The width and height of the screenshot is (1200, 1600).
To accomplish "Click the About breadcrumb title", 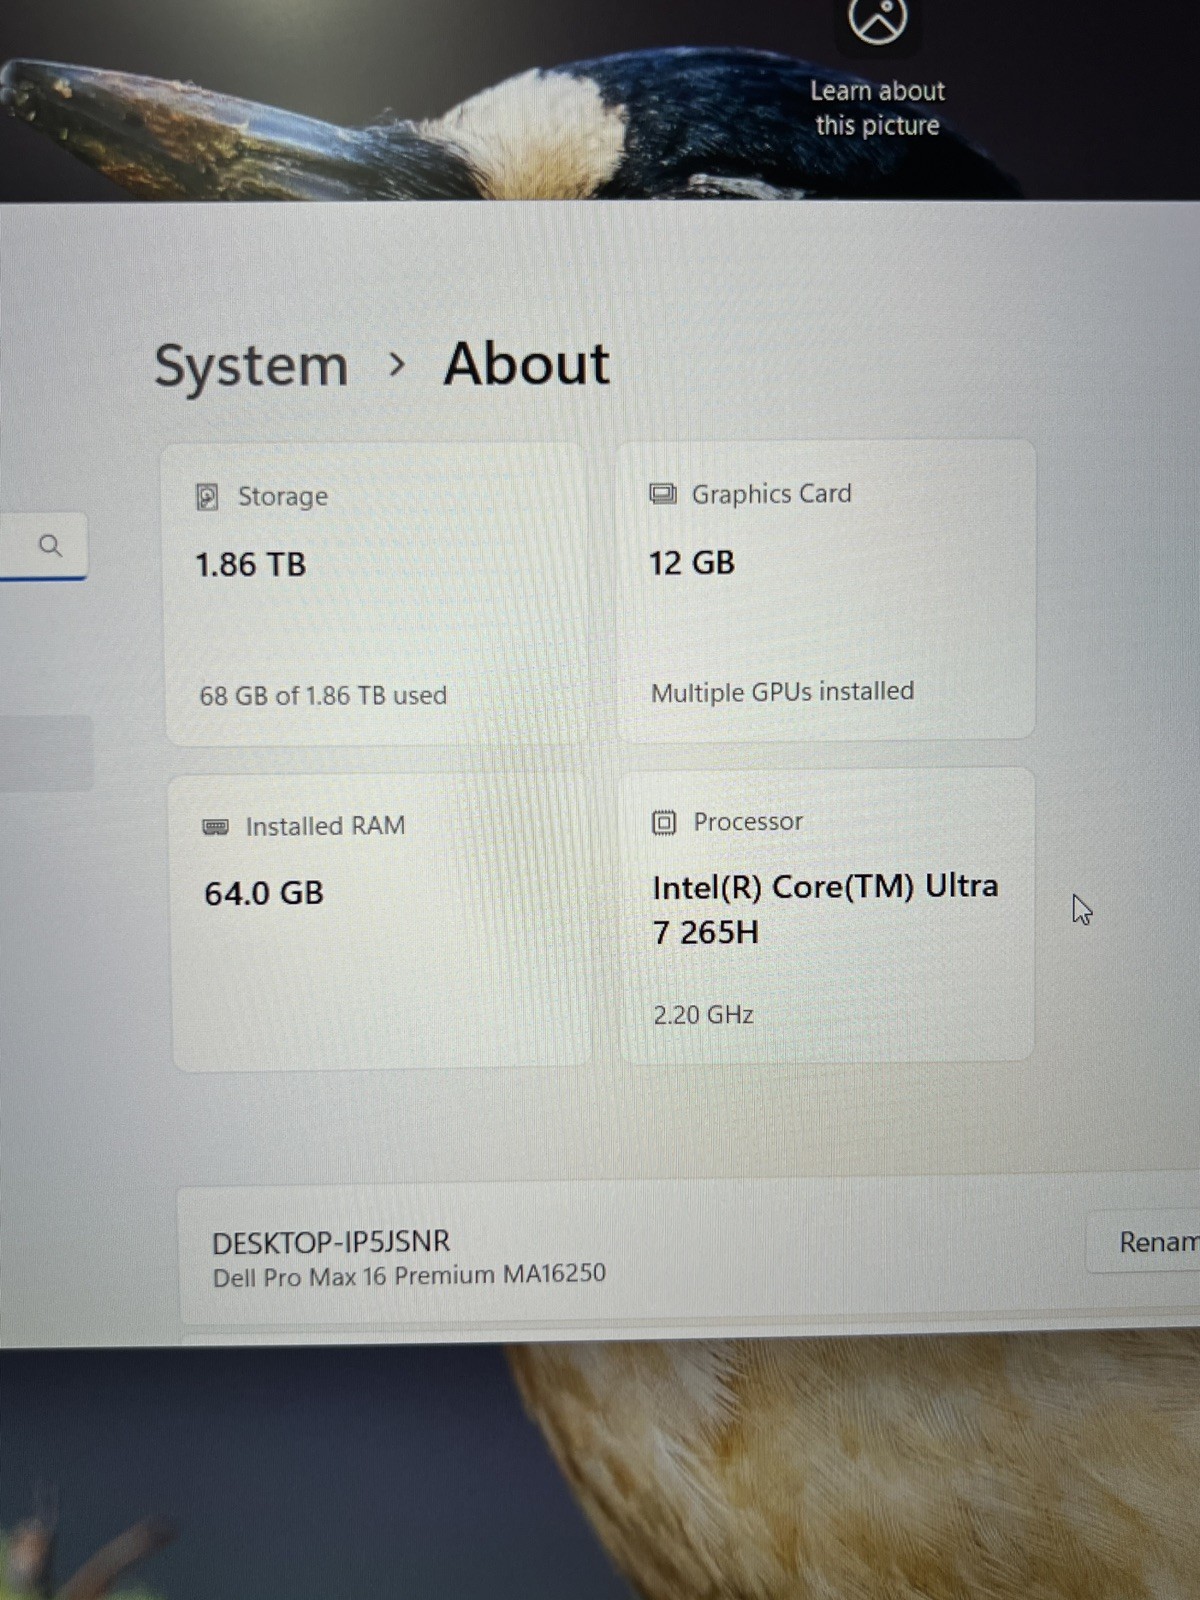I will pyautogui.click(x=526, y=363).
